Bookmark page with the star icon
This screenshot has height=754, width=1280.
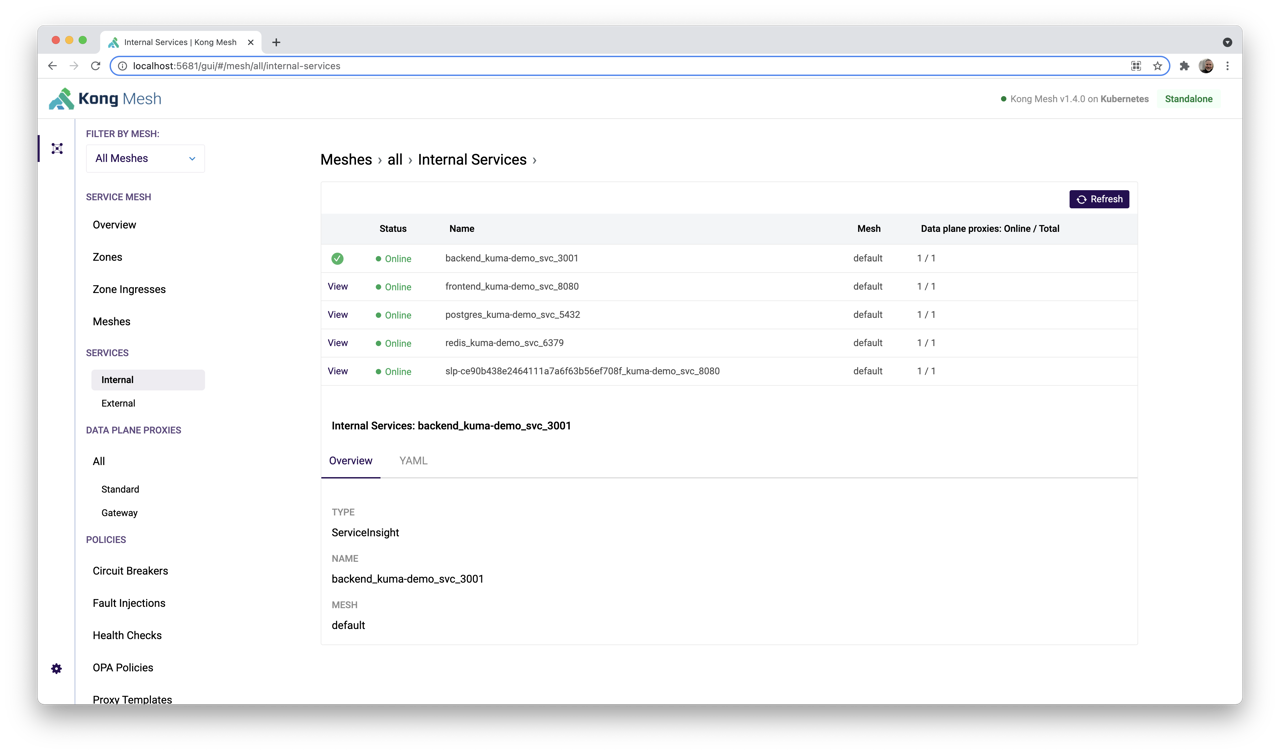[x=1157, y=66]
